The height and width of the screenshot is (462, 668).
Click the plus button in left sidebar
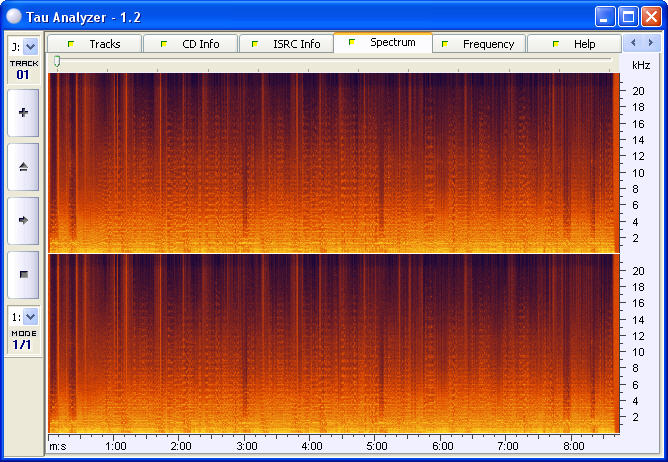click(23, 112)
